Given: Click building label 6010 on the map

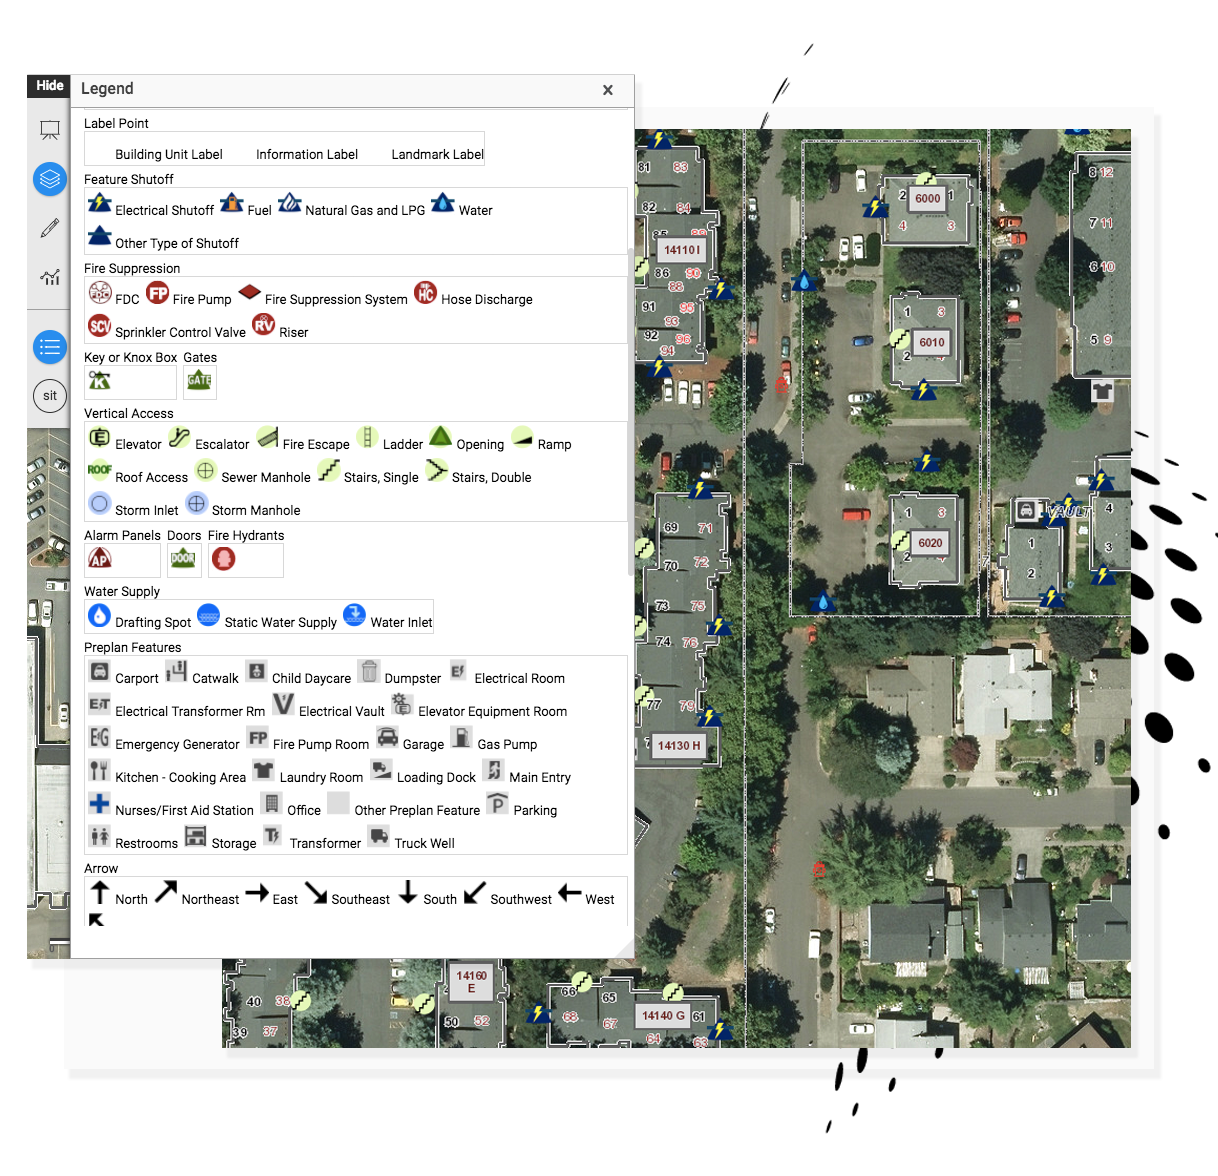Looking at the screenshot, I should coord(932,342).
